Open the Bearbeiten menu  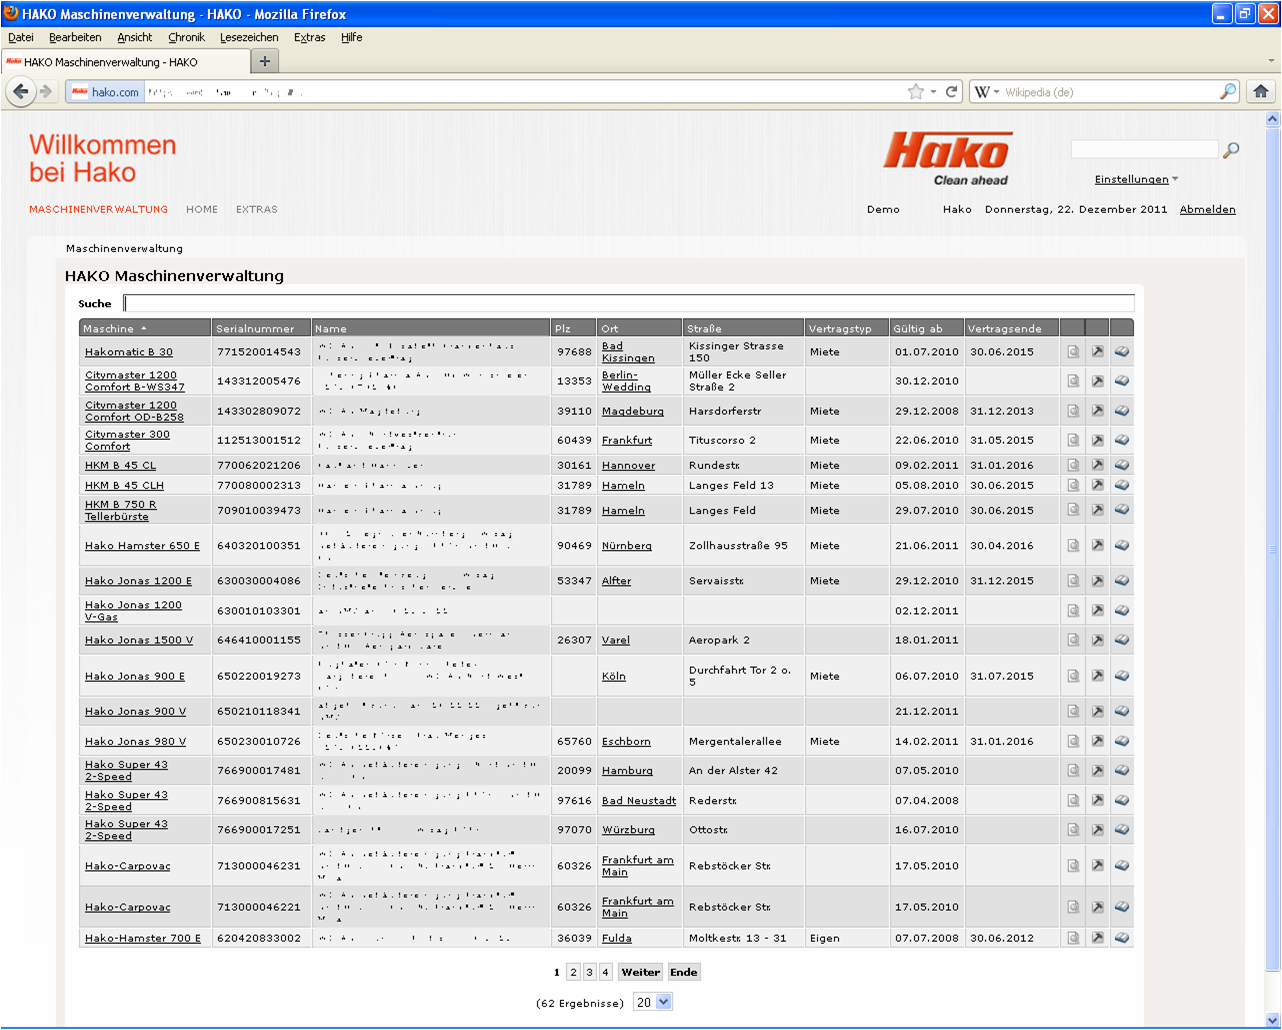click(75, 38)
